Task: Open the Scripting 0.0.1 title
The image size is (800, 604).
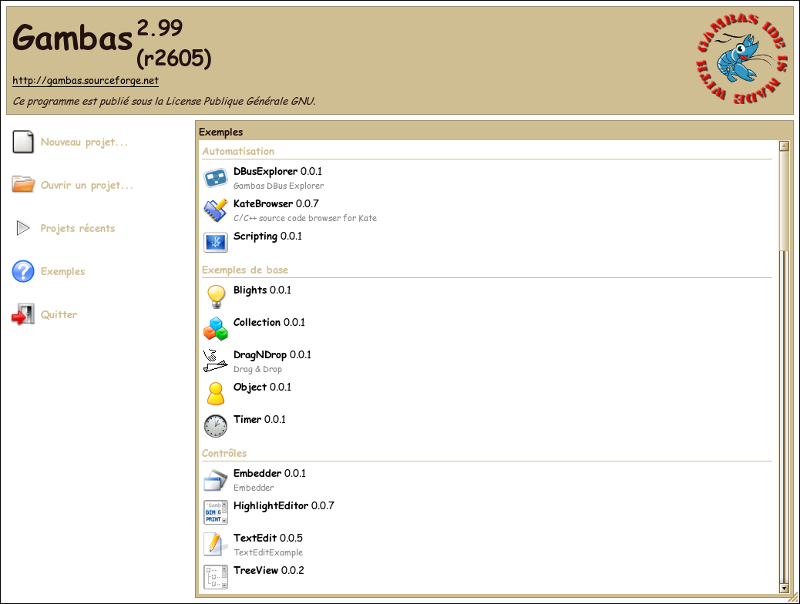Action: pyautogui.click(x=267, y=236)
